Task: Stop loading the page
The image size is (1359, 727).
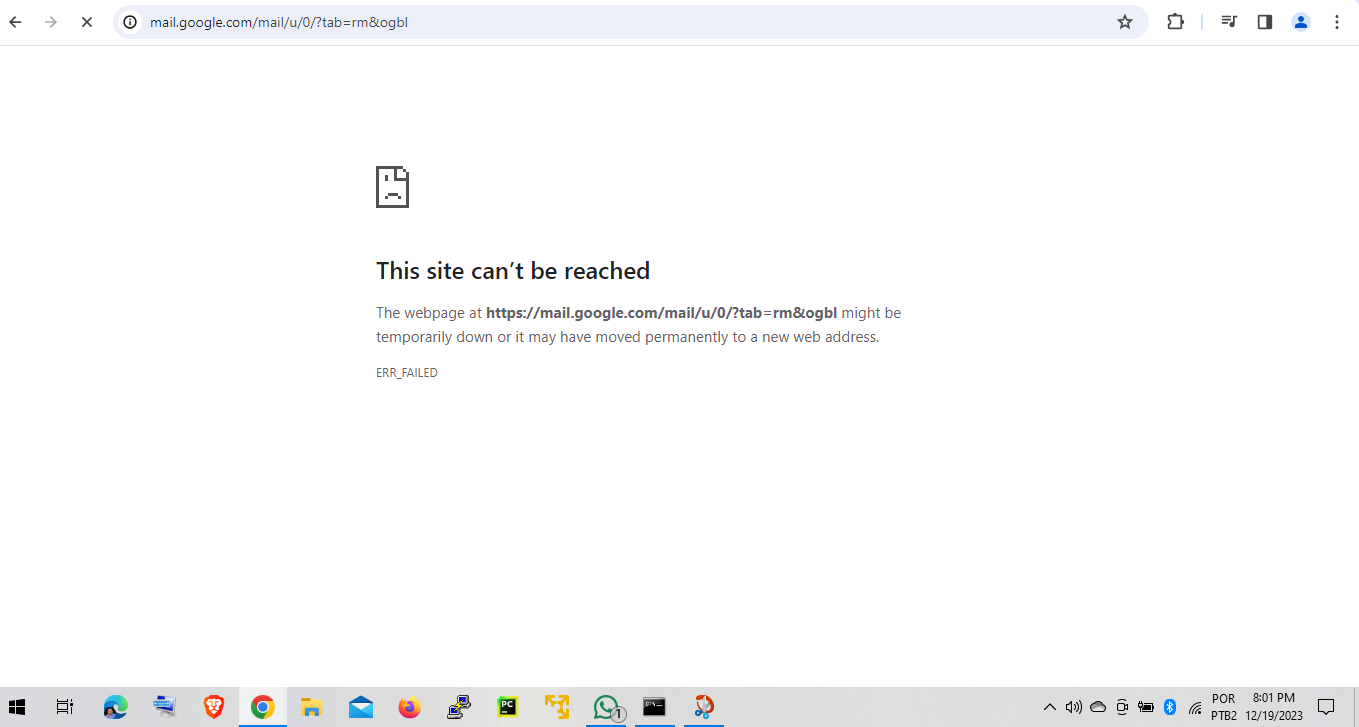Action: (87, 22)
